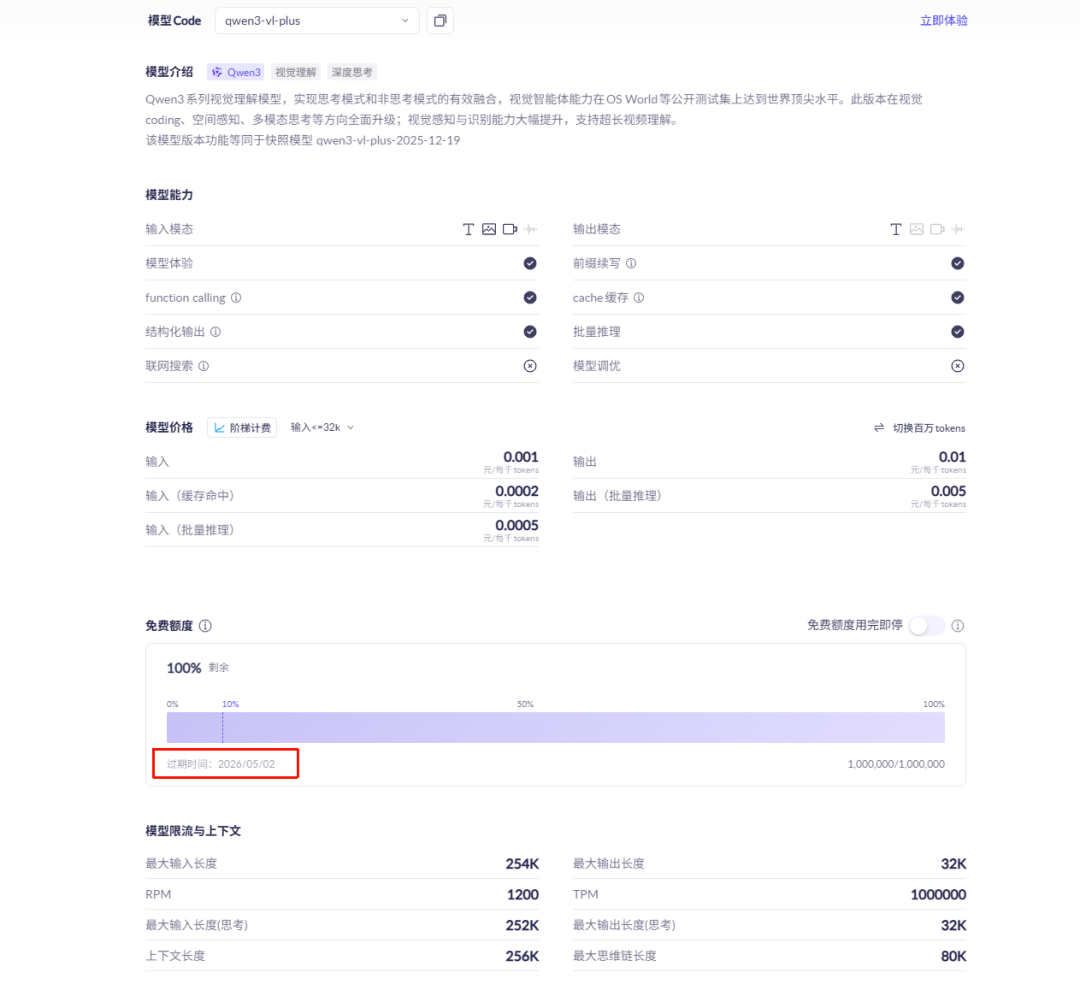Copy the model code with copy icon
Viewport: 1080px width, 996px height.
(440, 21)
